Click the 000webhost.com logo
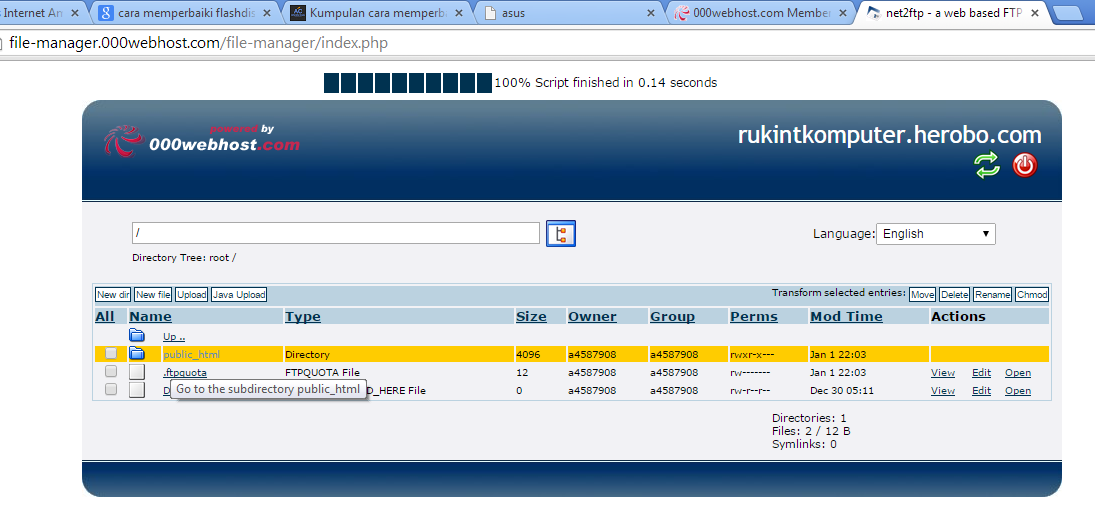Image resolution: width=1095 pixels, height=518 pixels. click(202, 140)
